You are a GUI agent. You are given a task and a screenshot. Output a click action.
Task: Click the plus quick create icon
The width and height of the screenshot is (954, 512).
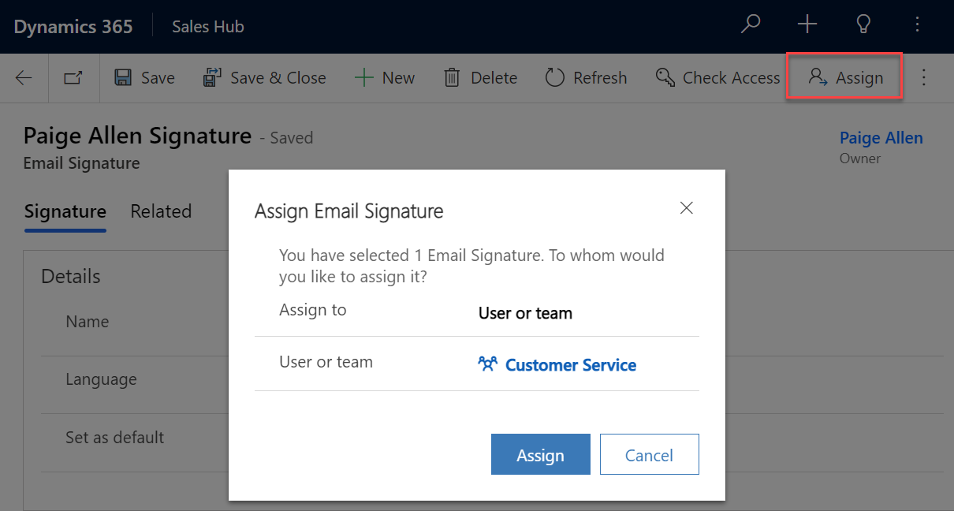(807, 25)
